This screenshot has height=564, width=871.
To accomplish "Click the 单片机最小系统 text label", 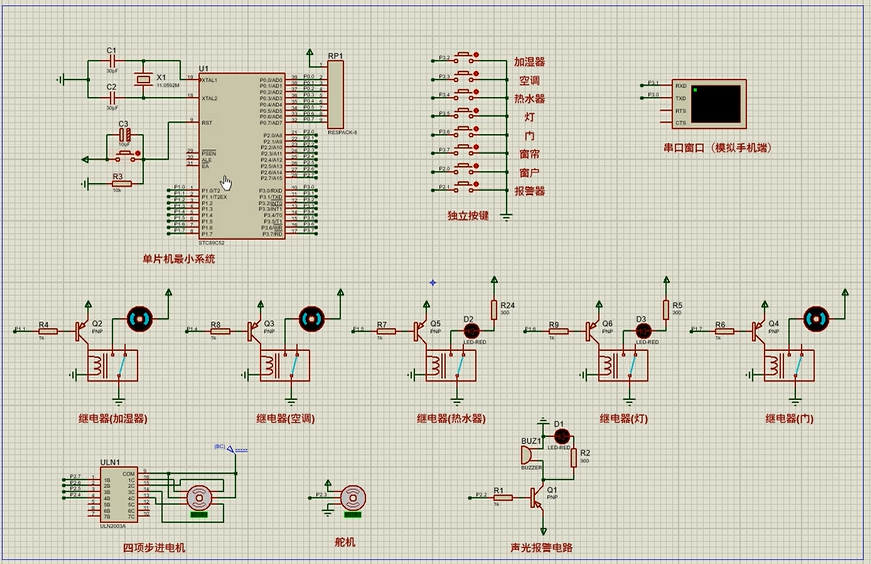I will 177,258.
